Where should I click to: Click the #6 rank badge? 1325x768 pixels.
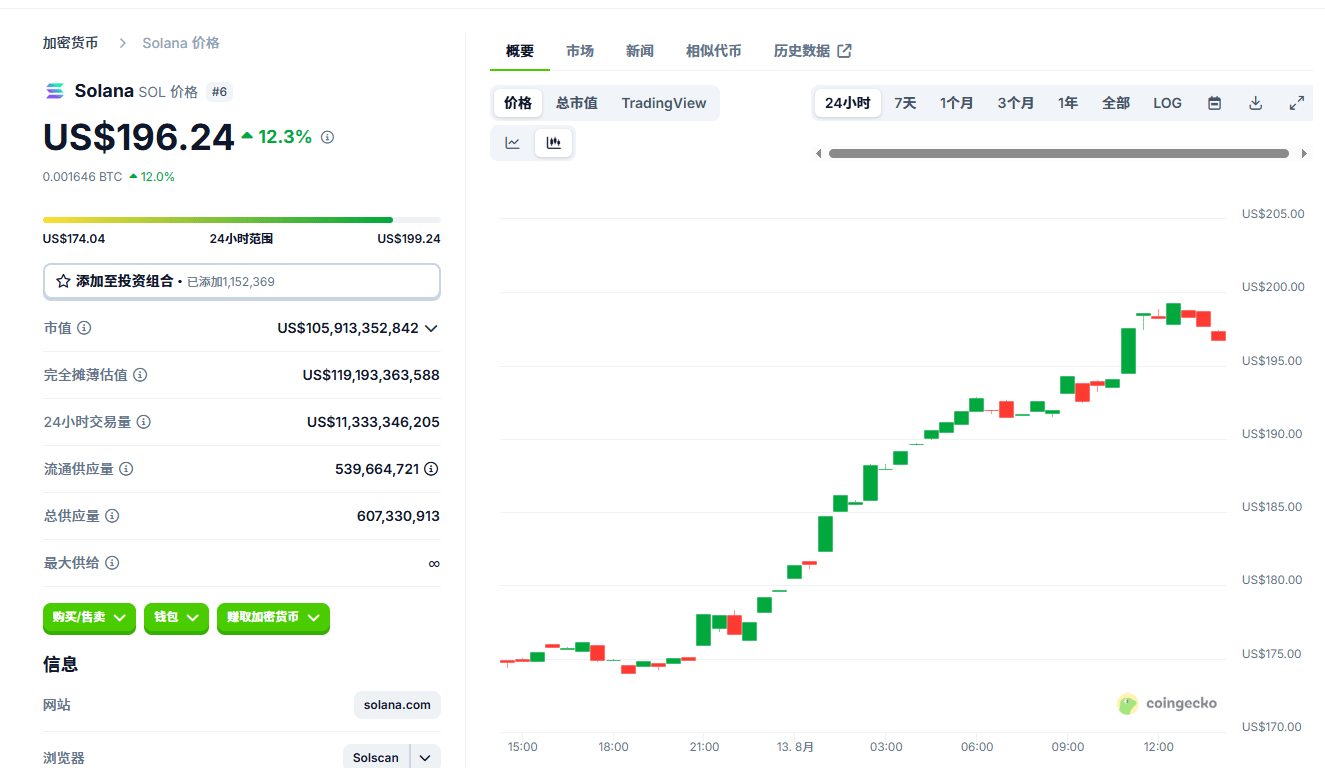click(x=220, y=92)
